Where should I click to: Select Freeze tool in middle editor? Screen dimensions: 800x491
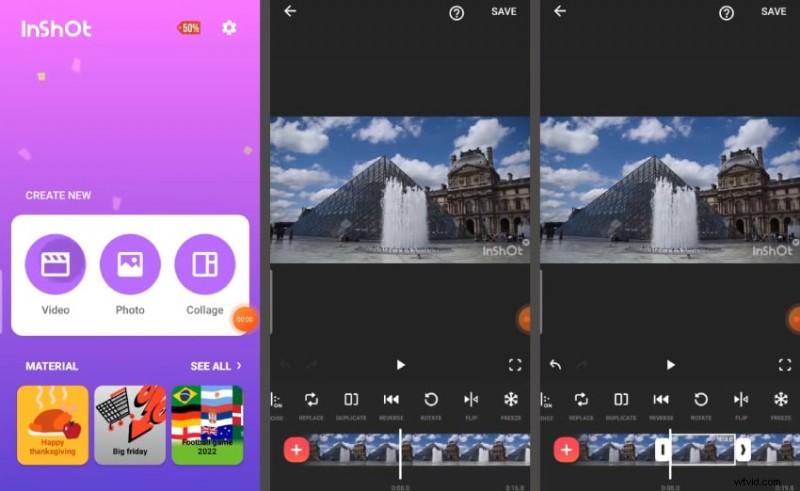(511, 405)
